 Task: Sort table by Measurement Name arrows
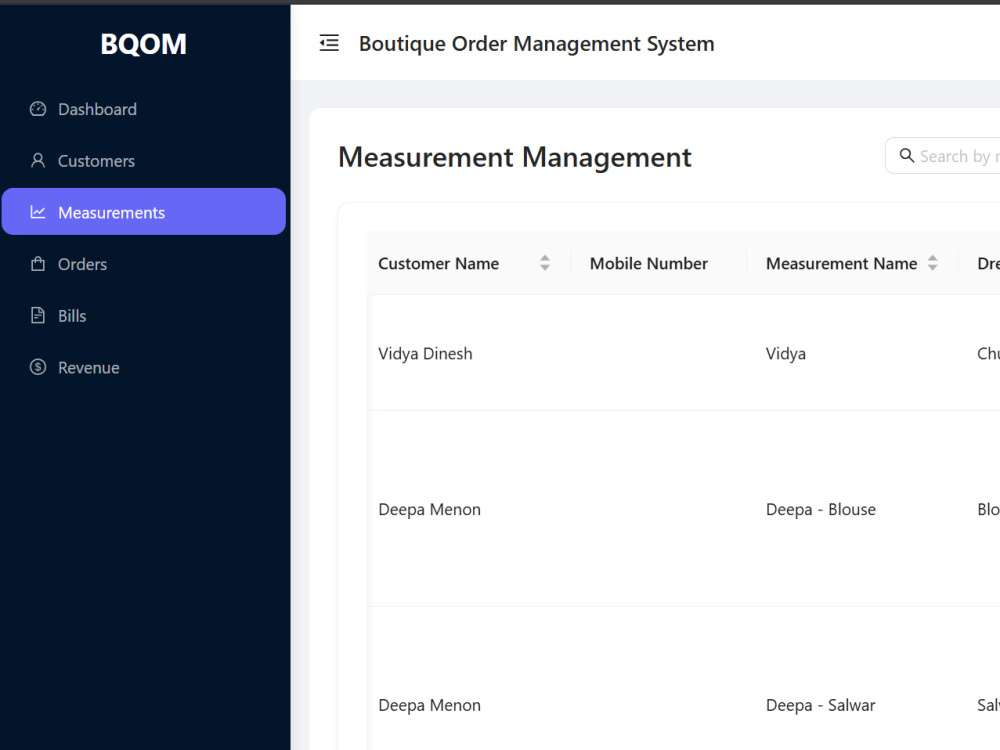pos(932,263)
